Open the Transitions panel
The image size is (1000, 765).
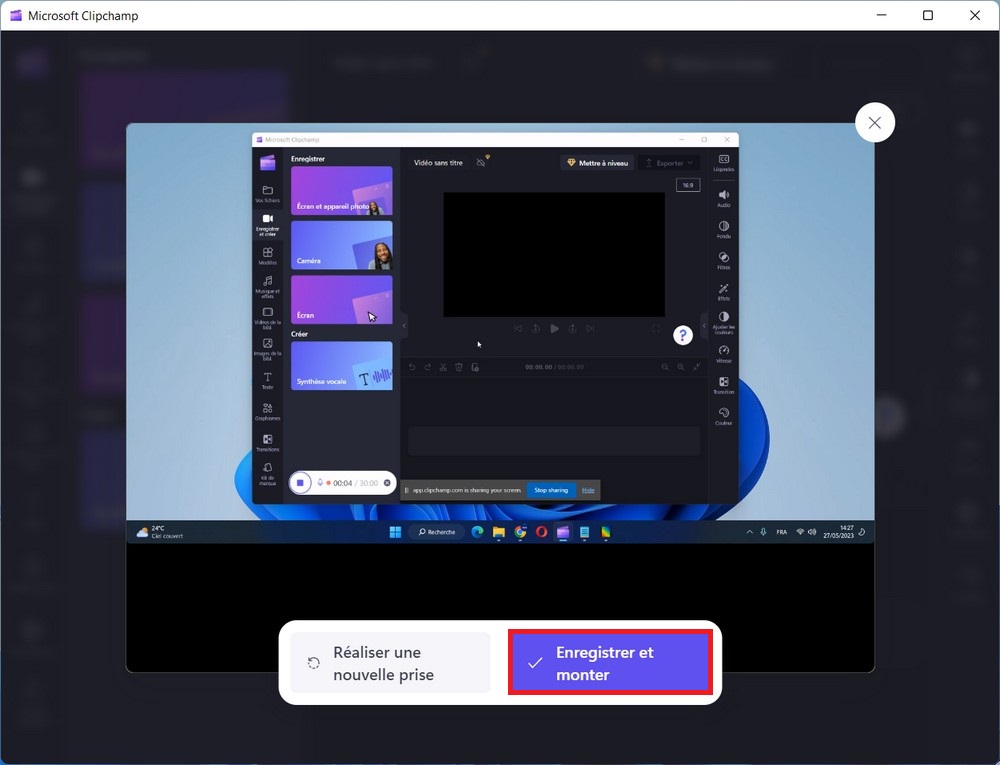click(267, 442)
